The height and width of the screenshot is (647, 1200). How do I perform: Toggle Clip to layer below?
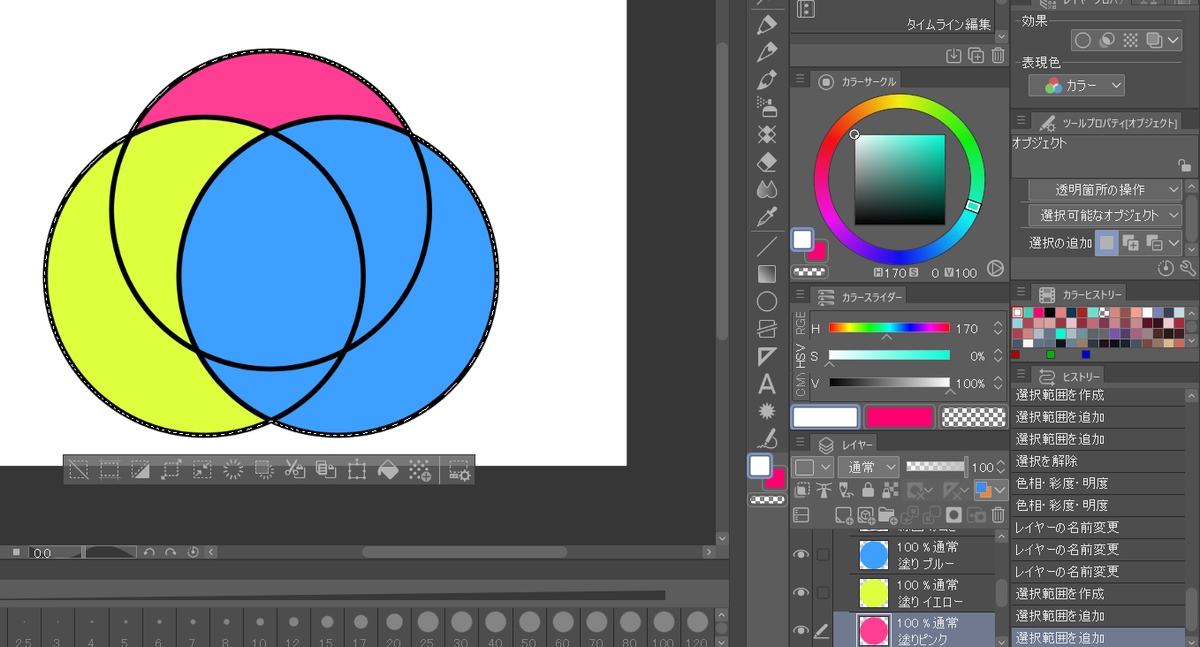[x=801, y=490]
